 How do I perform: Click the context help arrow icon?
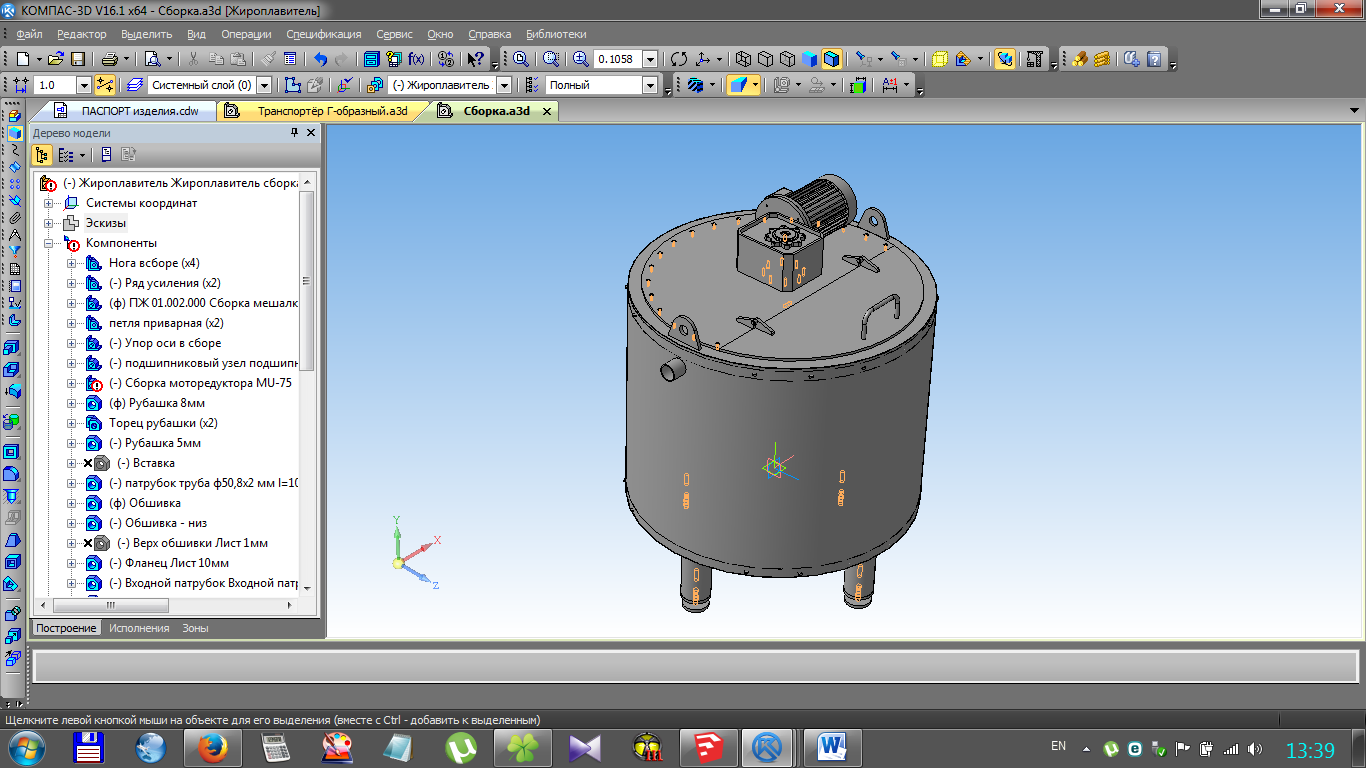click(x=476, y=59)
